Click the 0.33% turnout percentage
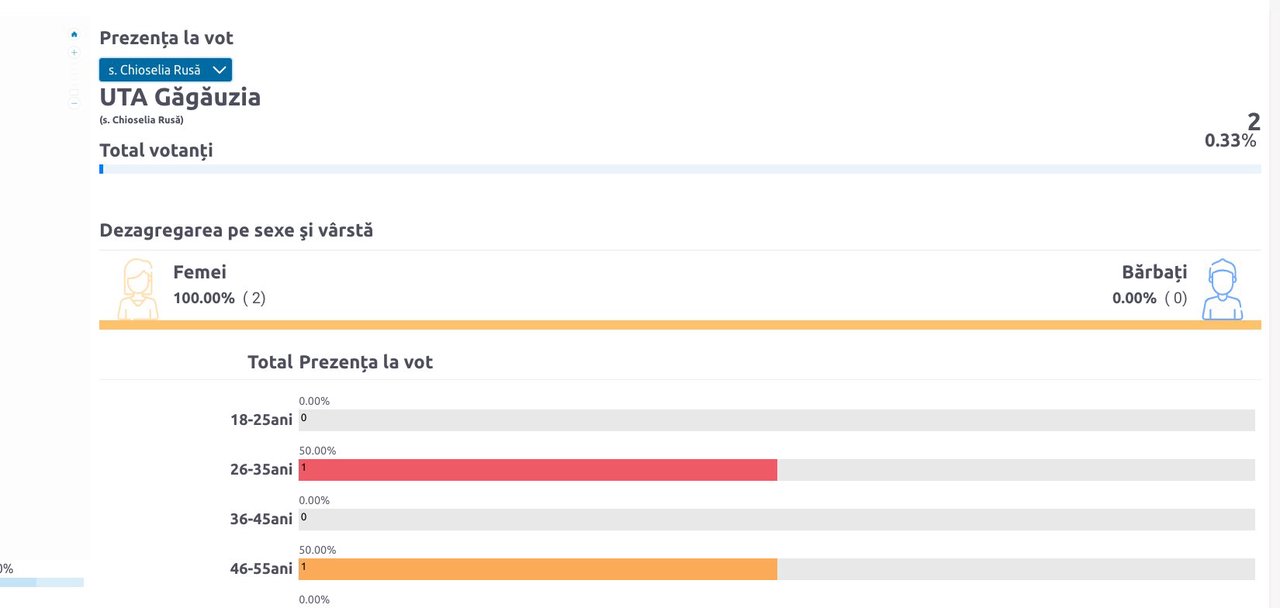The width and height of the screenshot is (1280, 608). pyautogui.click(x=1230, y=141)
